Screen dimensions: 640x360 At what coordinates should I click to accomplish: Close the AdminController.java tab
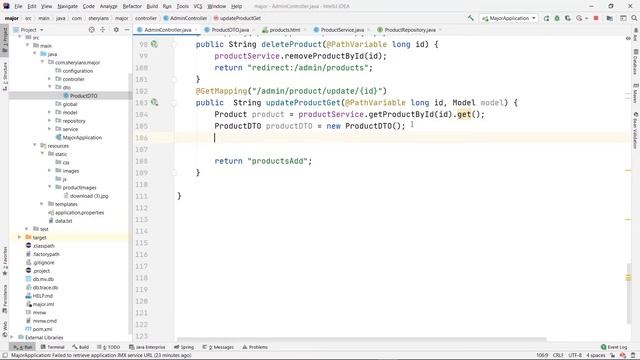(x=196, y=30)
